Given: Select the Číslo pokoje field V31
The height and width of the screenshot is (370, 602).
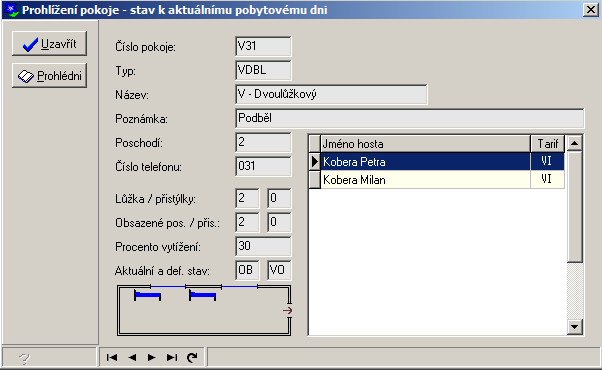Looking at the screenshot, I should click(x=263, y=46).
